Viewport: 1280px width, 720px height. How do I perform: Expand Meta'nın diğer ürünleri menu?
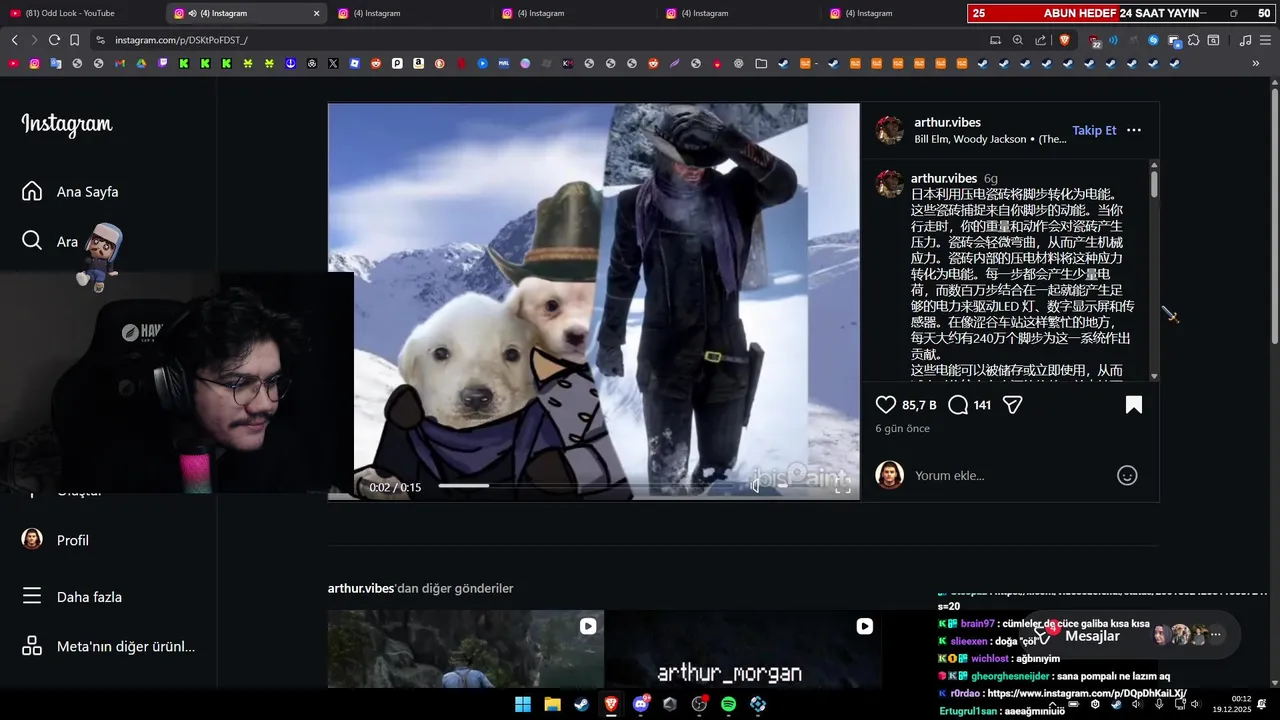click(108, 646)
